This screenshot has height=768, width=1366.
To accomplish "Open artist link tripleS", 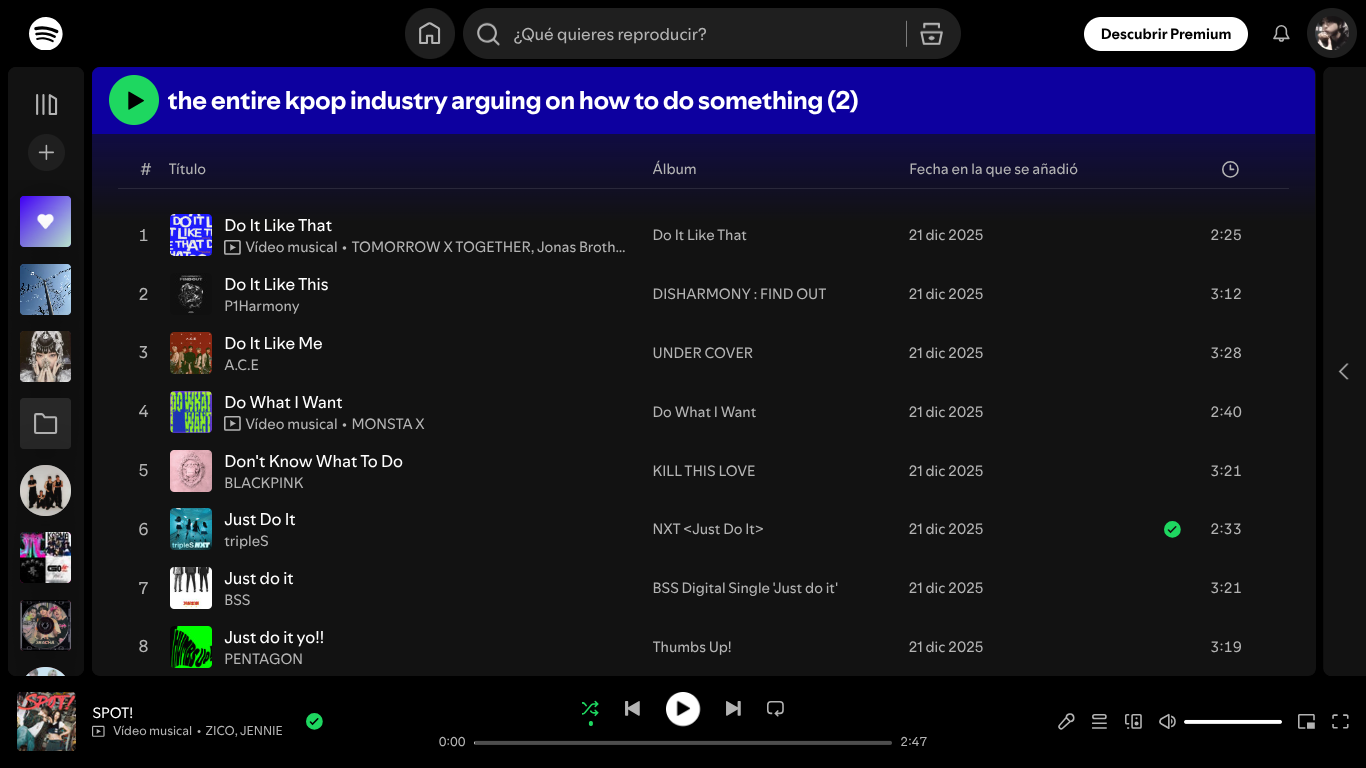I will pos(246,541).
